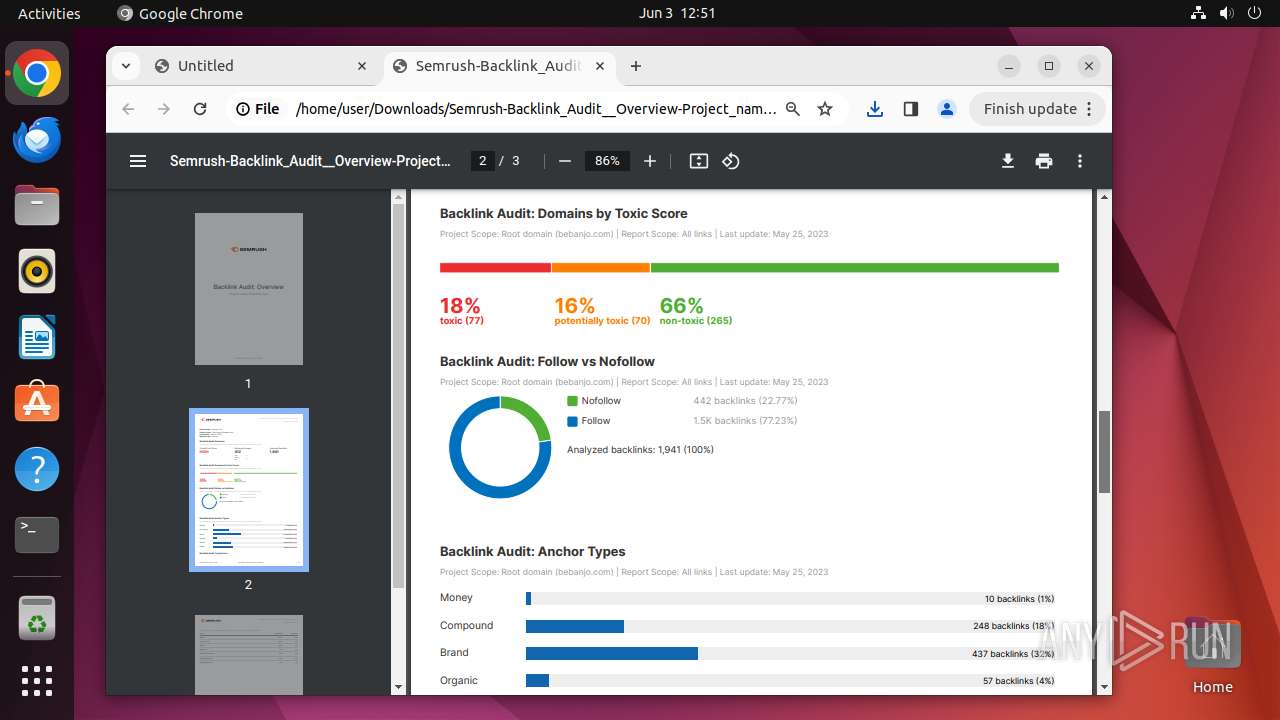1280x720 pixels.
Task: Go back with browser back arrow
Action: pyautogui.click(x=128, y=109)
